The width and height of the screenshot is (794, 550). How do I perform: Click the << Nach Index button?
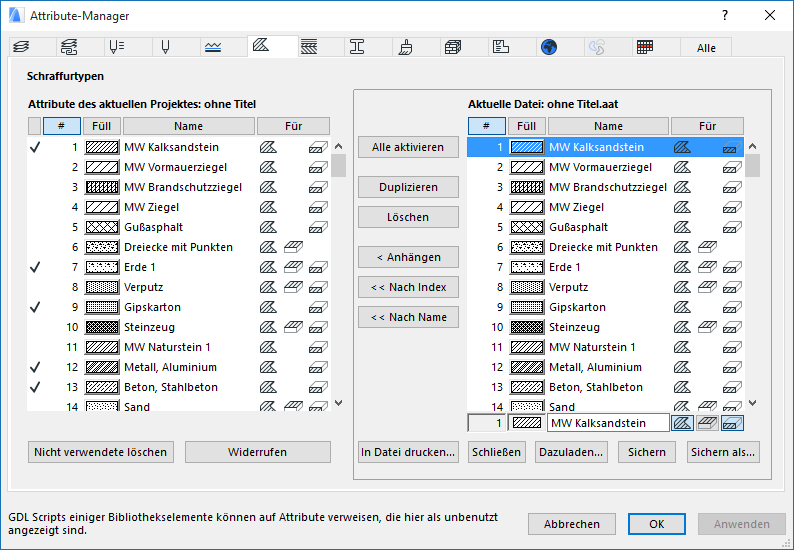408,287
